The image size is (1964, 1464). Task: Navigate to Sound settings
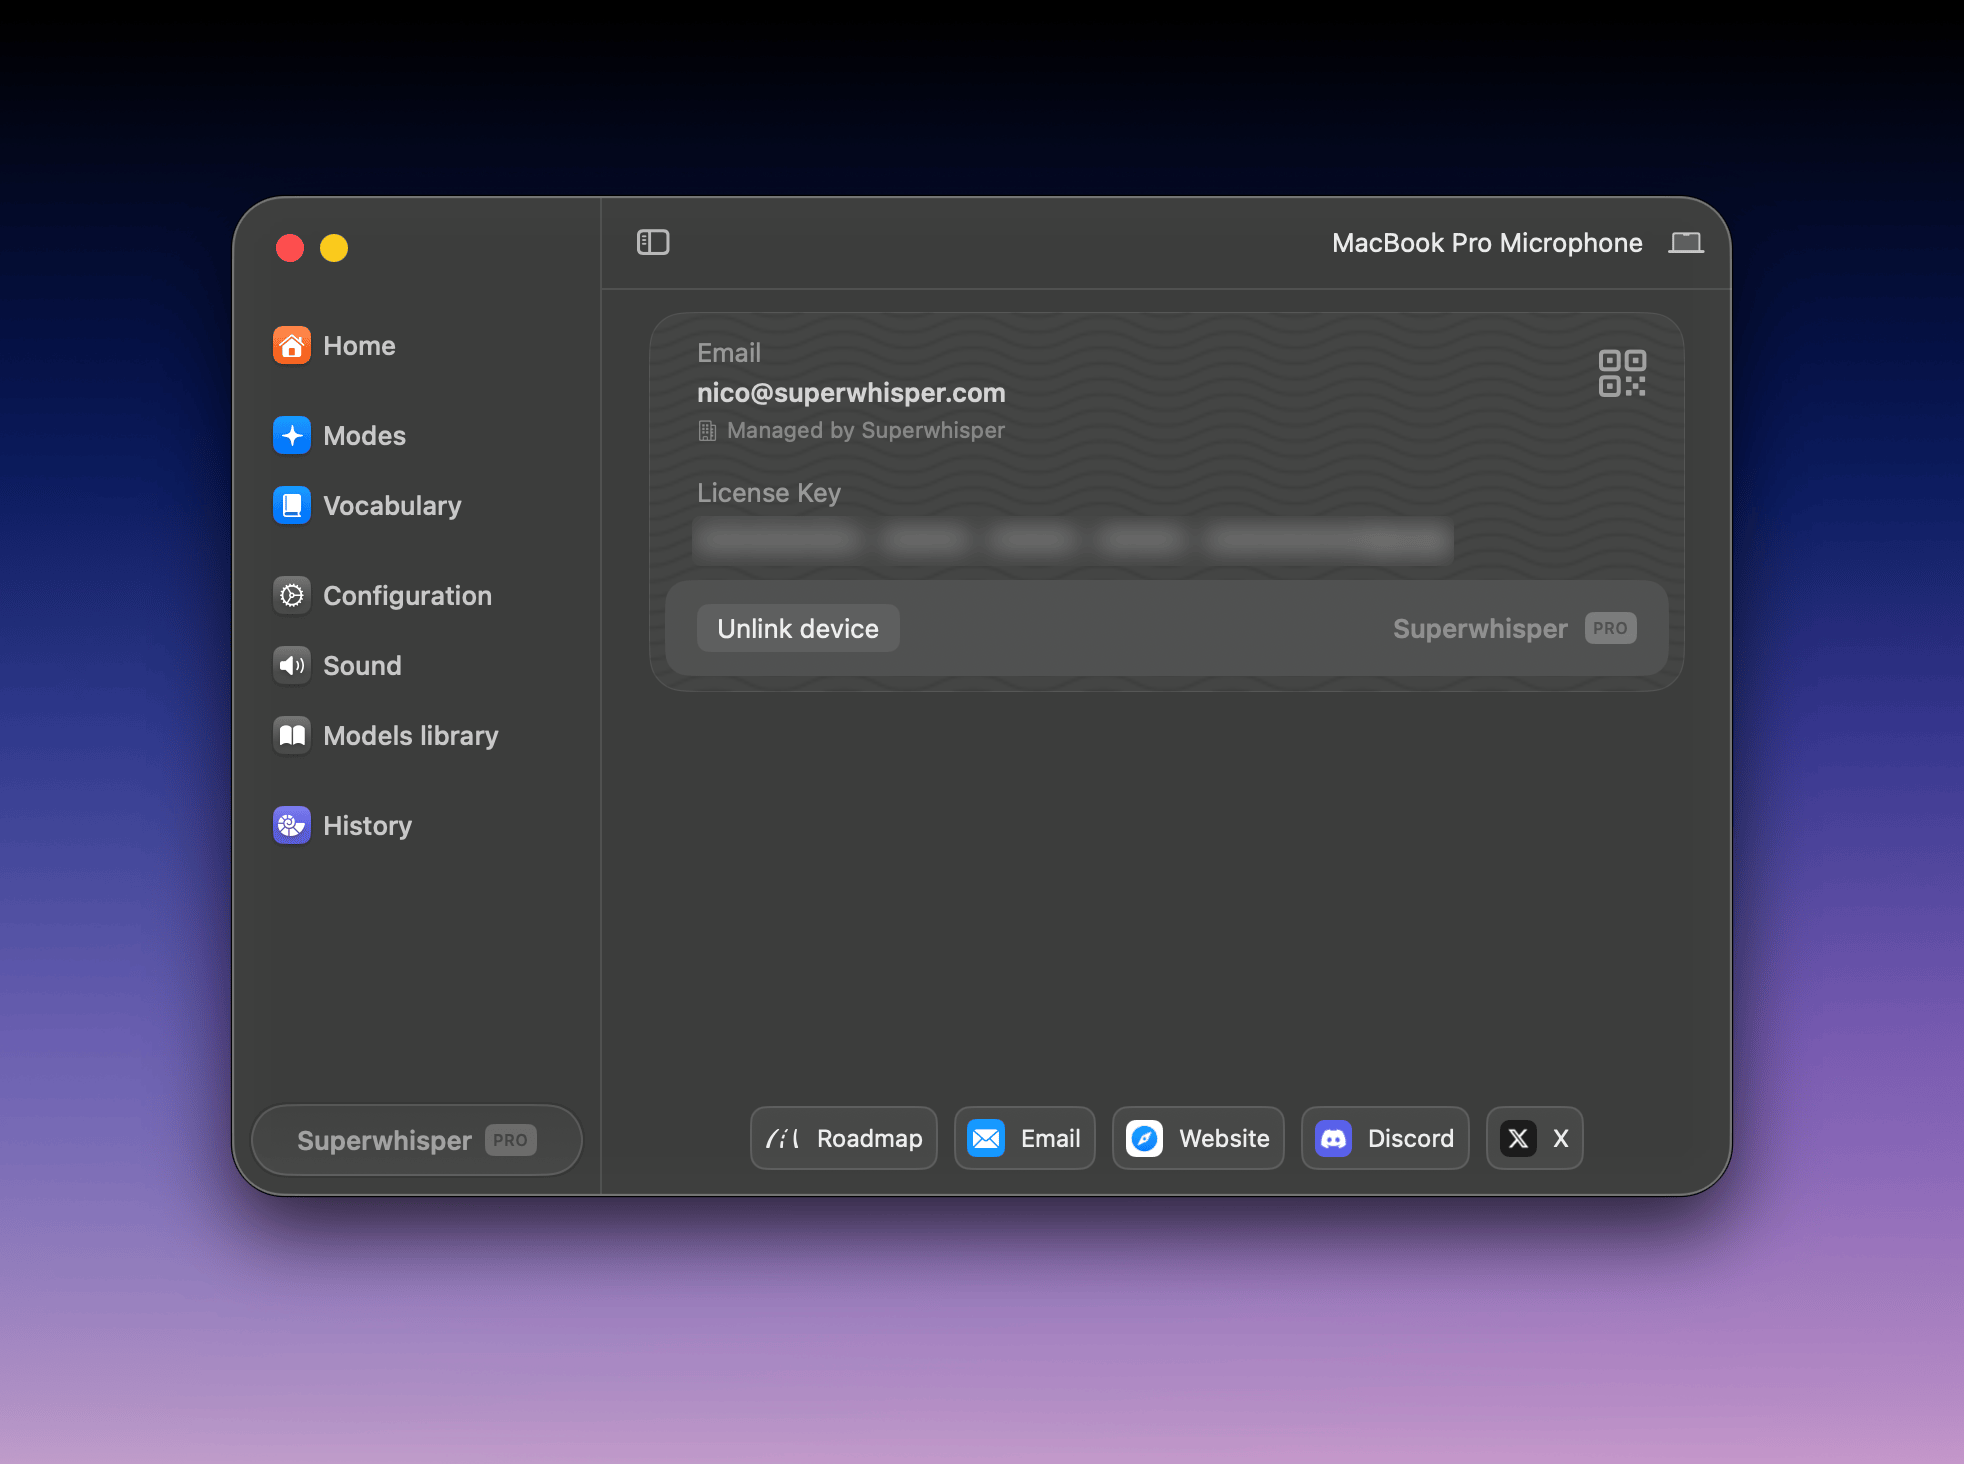click(x=363, y=666)
